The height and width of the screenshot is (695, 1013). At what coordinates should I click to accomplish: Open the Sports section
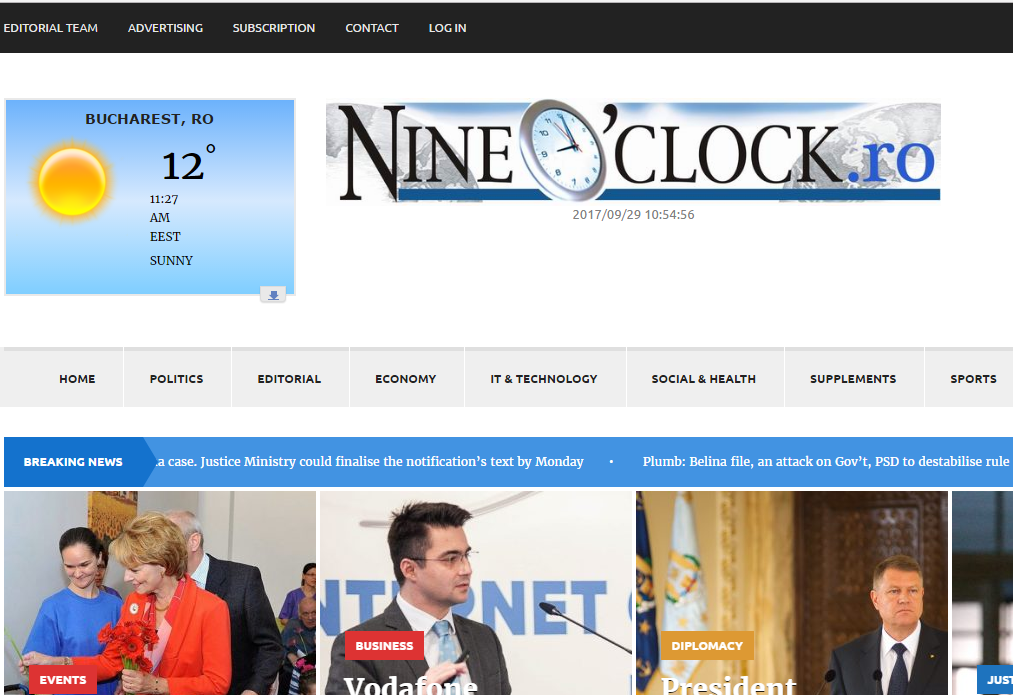pyautogui.click(x=973, y=379)
